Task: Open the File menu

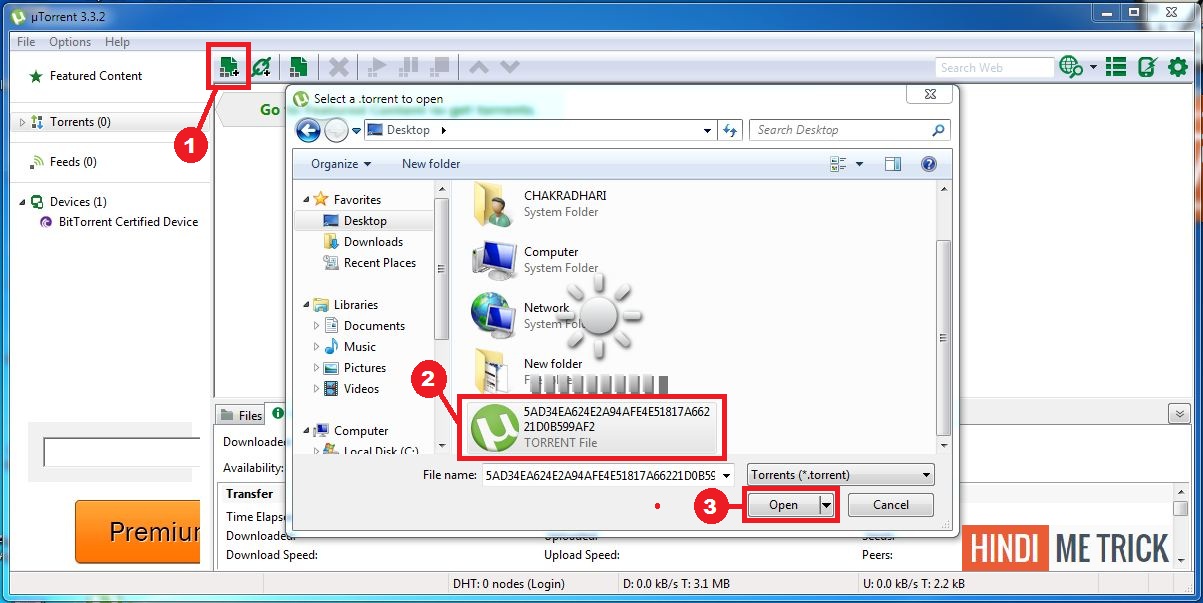Action: (x=26, y=42)
